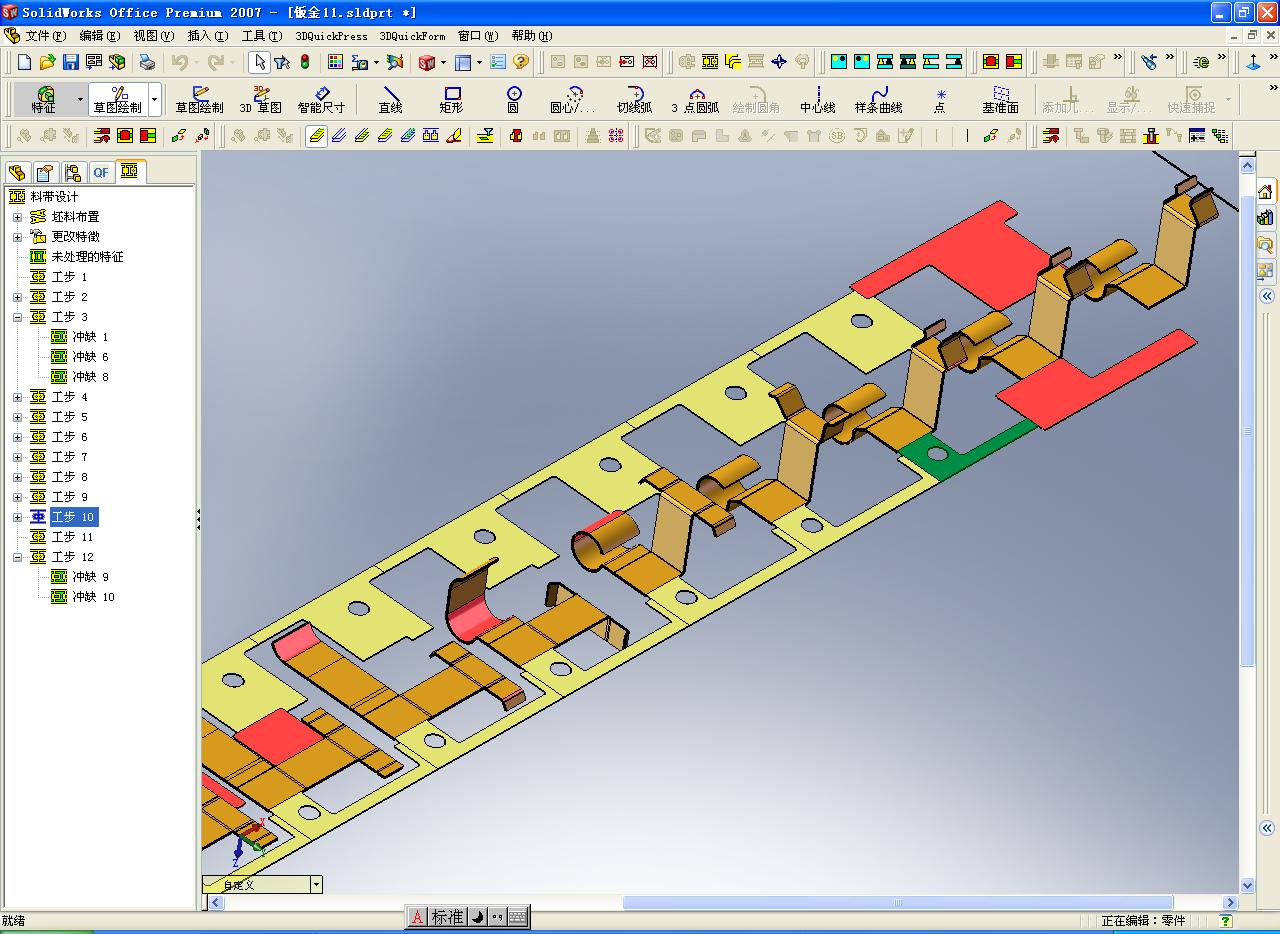Expand the 坯料布置 tree node
1280x934 pixels.
[x=17, y=217]
